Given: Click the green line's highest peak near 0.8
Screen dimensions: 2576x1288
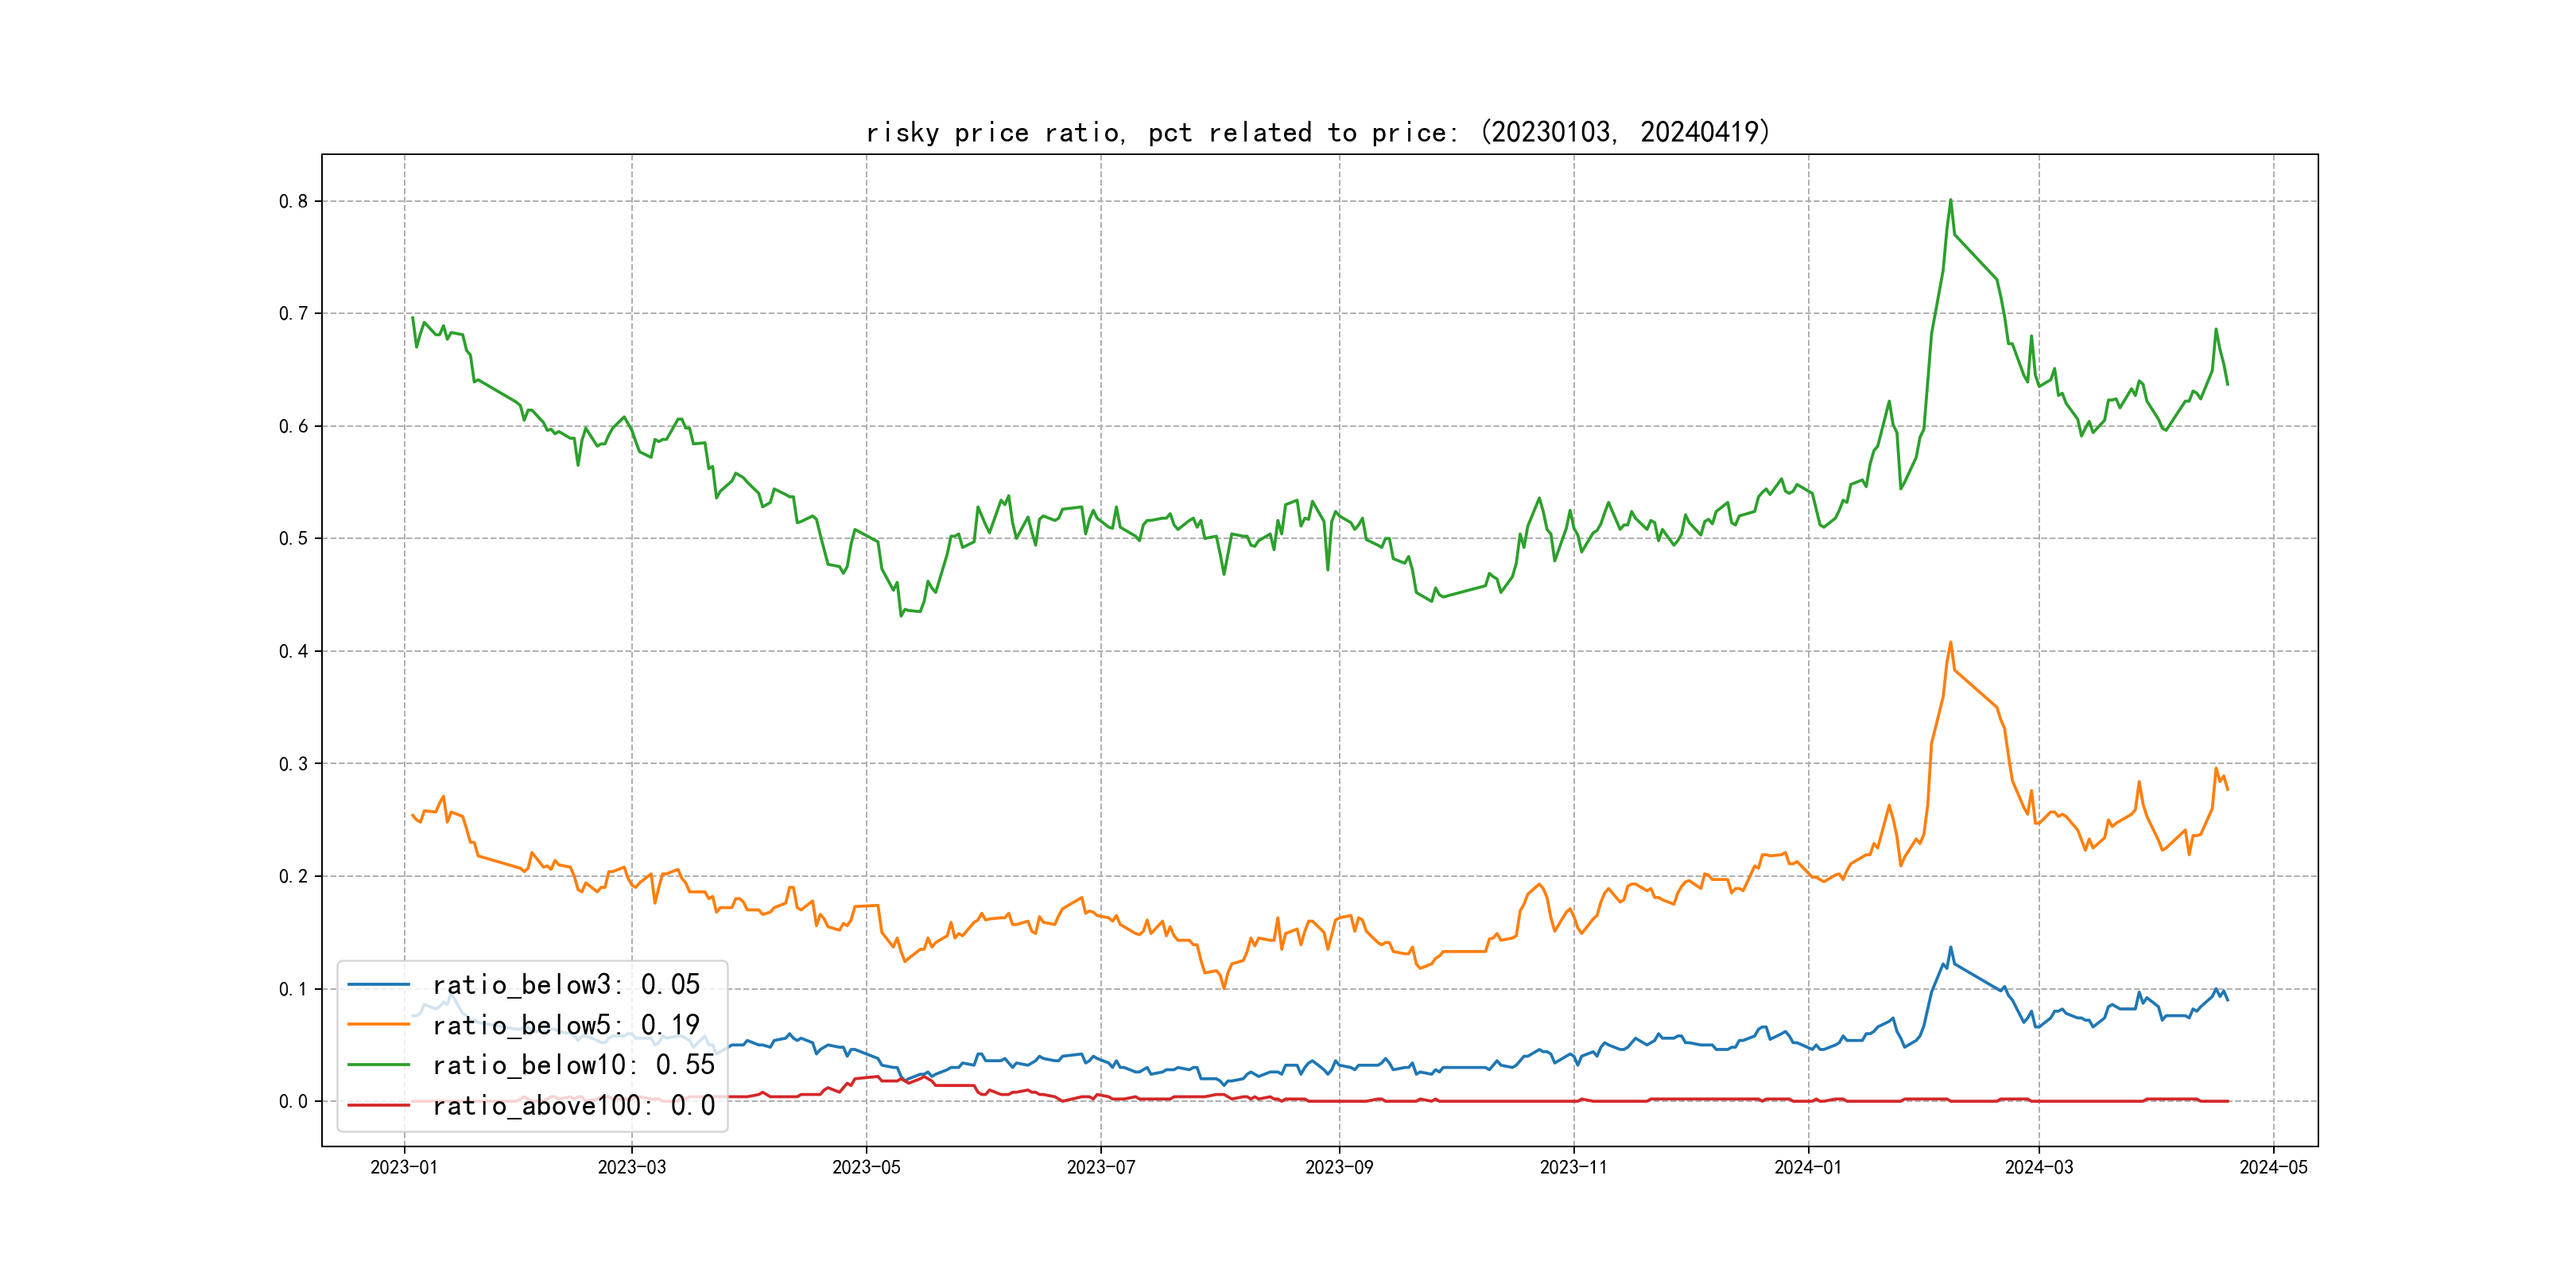Looking at the screenshot, I should point(1950,201).
